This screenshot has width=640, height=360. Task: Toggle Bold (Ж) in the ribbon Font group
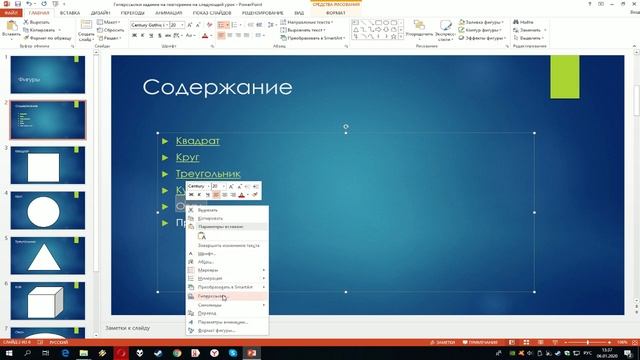(x=134, y=36)
